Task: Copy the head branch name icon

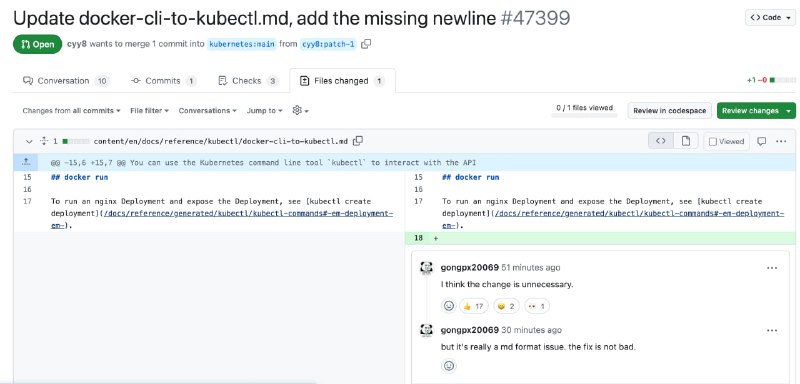Action: click(x=366, y=44)
